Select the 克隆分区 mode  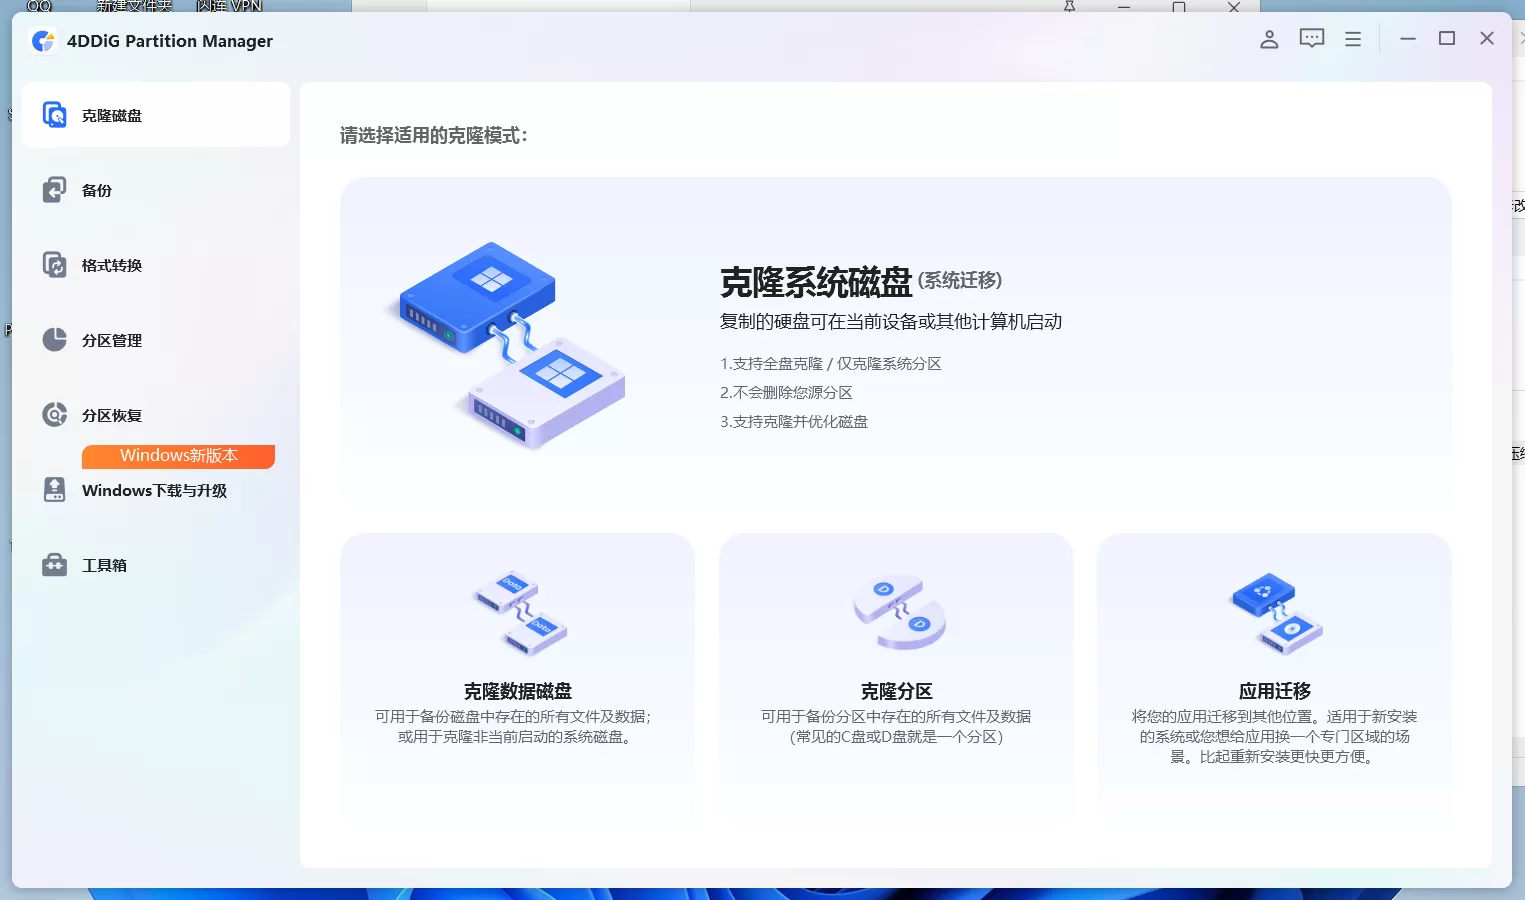pos(895,675)
